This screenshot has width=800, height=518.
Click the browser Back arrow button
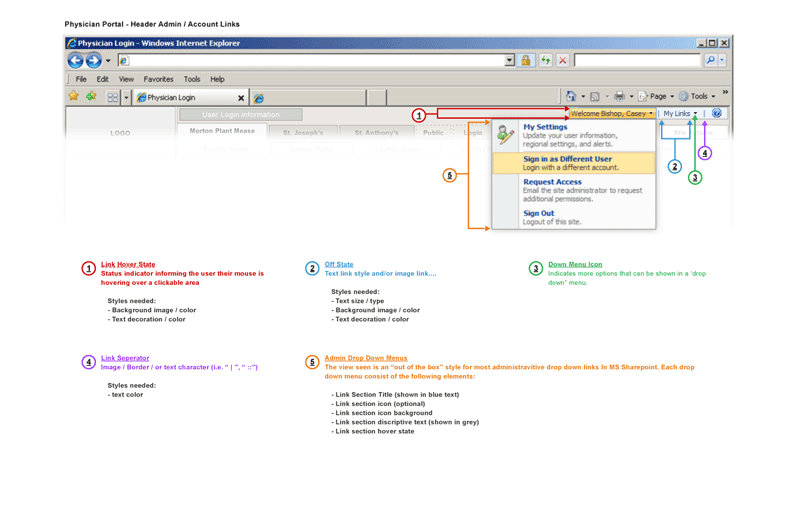(76, 61)
